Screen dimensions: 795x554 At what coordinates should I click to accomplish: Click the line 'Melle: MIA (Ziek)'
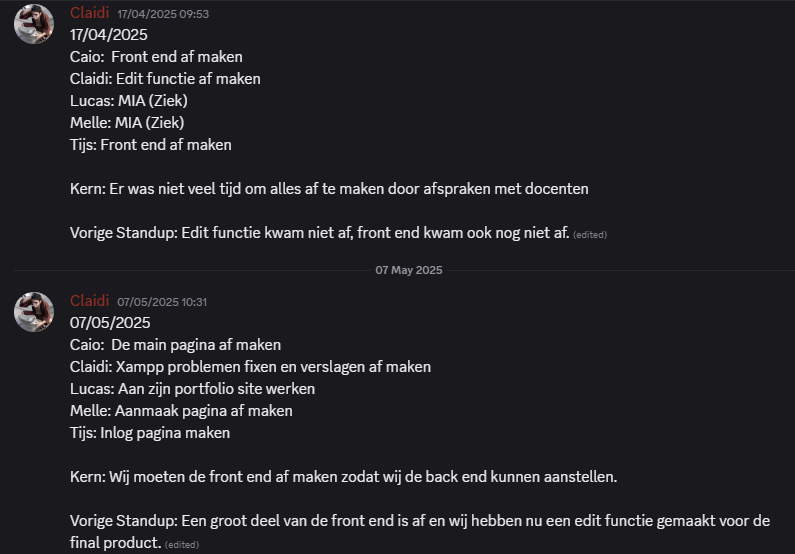[x=127, y=123]
